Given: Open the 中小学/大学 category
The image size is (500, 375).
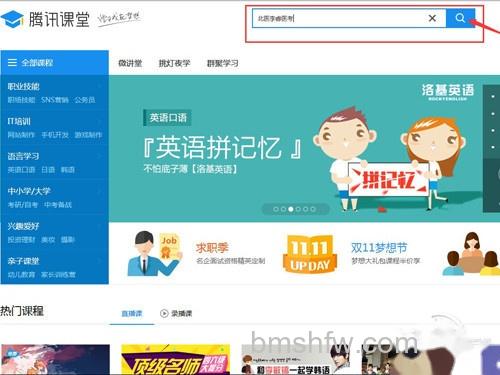Looking at the screenshot, I should pyautogui.click(x=29, y=191).
